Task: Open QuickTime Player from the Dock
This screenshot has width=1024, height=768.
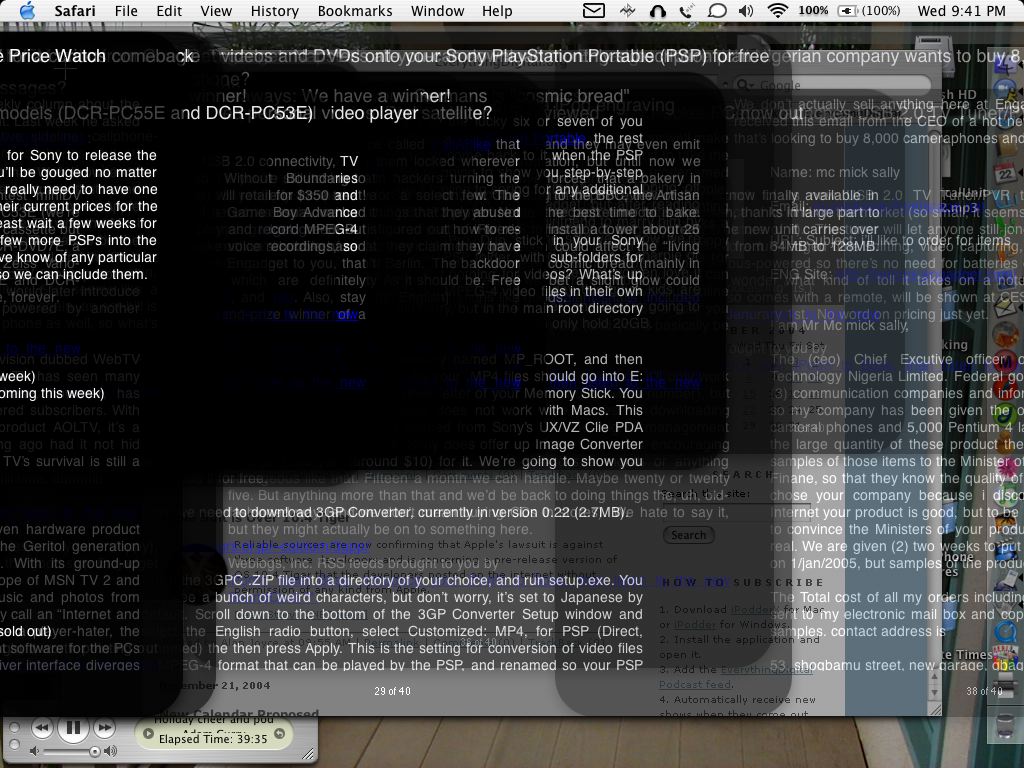Action: 1006,632
